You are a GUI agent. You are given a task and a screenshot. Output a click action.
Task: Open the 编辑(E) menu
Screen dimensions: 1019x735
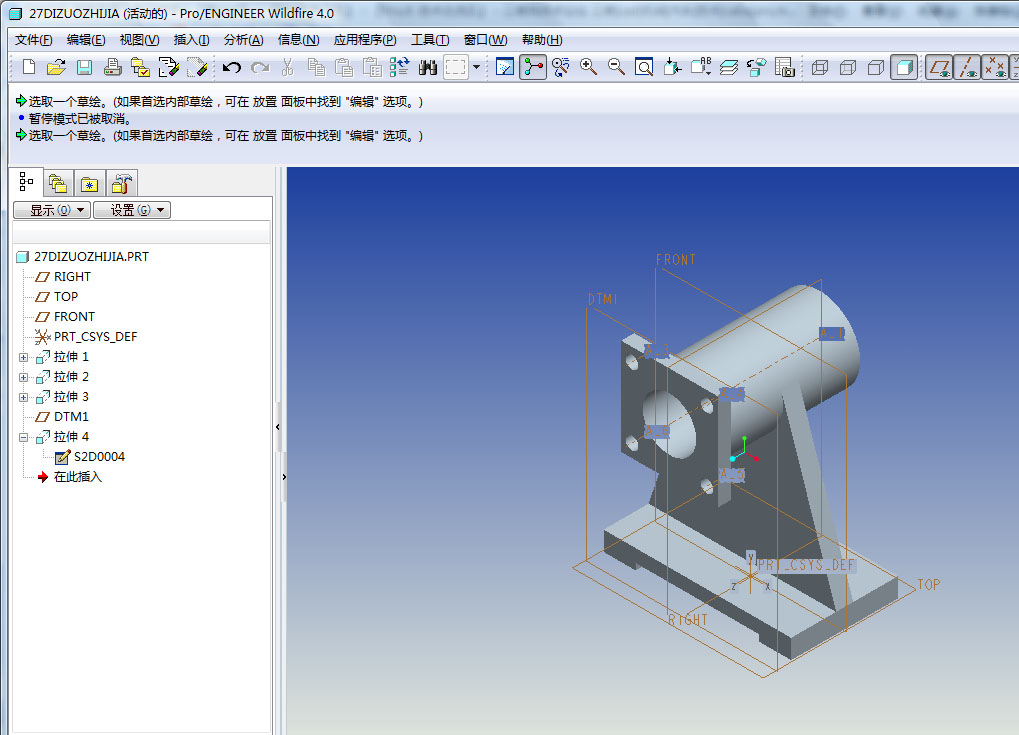(x=86, y=40)
